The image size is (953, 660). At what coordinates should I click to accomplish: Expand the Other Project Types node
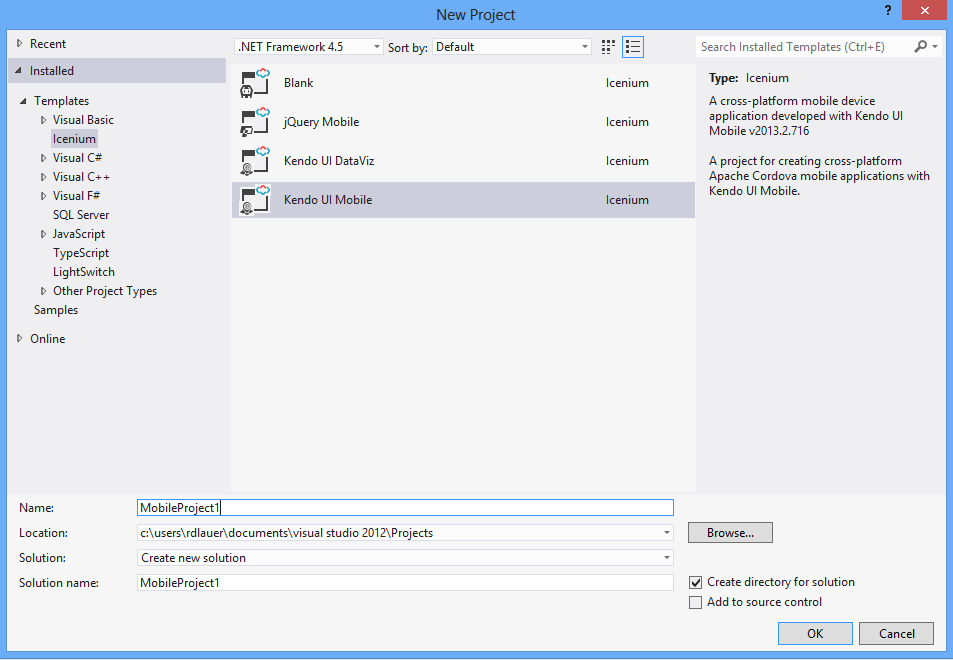[x=43, y=291]
